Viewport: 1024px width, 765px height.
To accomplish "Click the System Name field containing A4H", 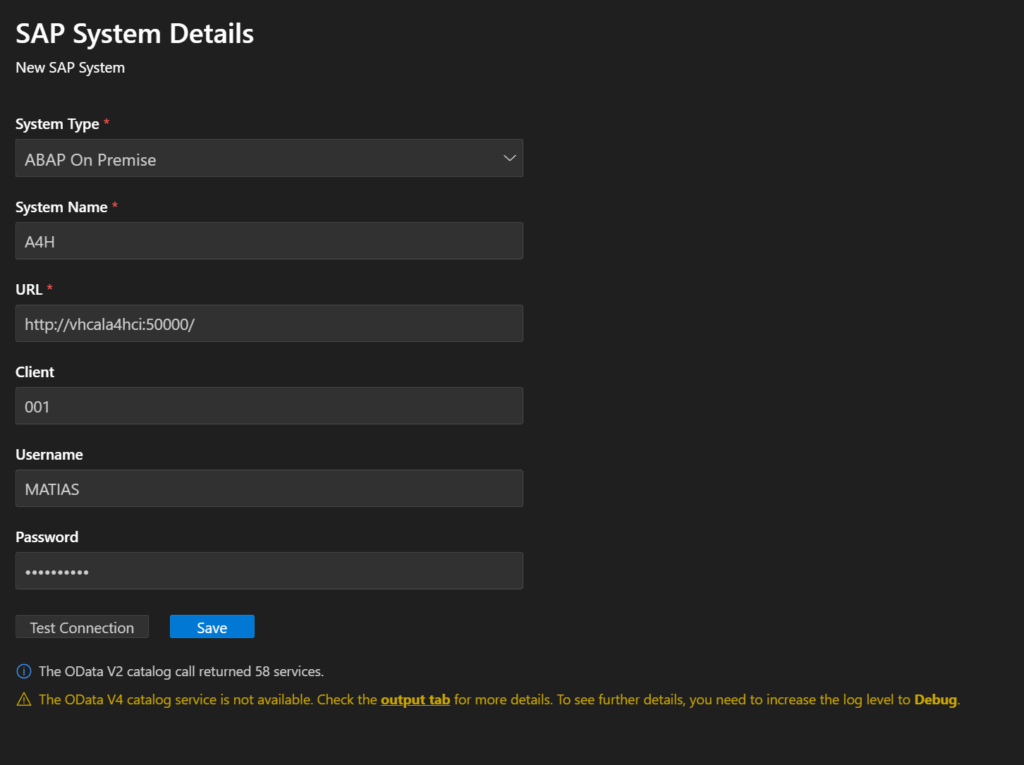I will (268, 241).
